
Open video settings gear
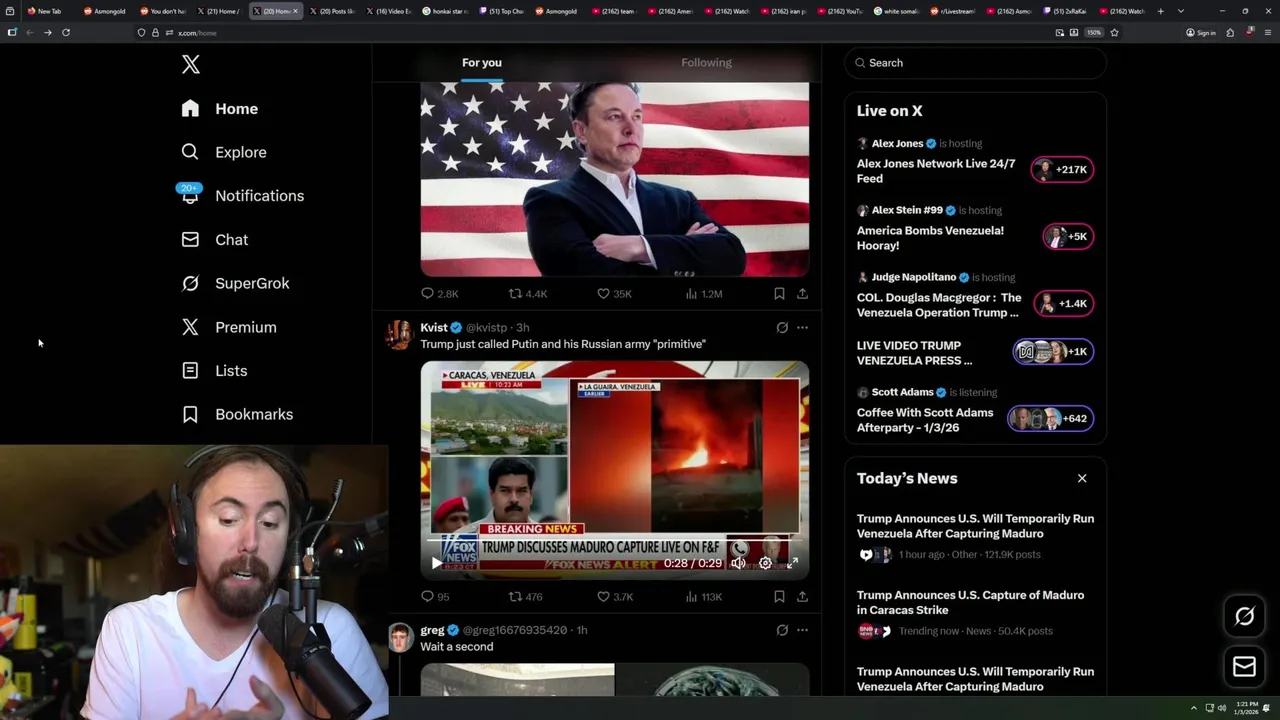(x=765, y=563)
